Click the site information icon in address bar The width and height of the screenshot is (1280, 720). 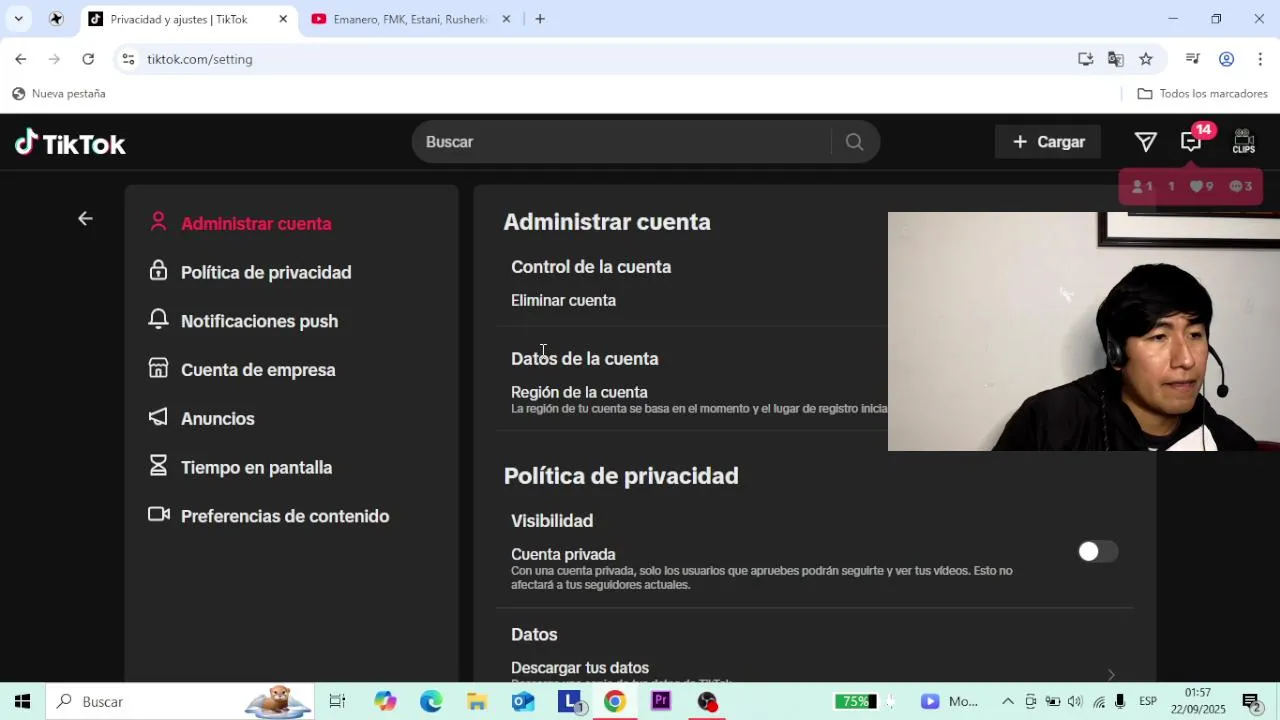pos(128,59)
